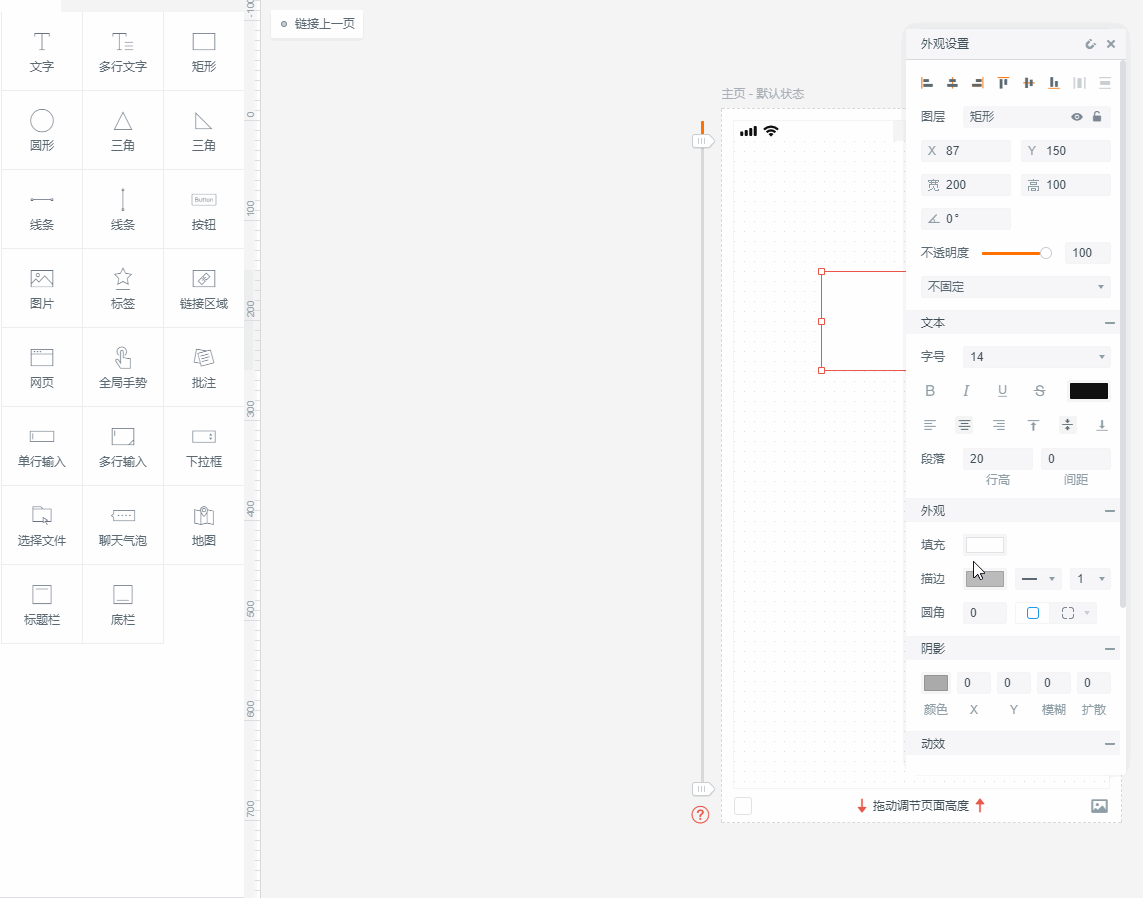Check the box at canvas bottom left
Image resolution: width=1143 pixels, height=898 pixels.
[x=743, y=805]
